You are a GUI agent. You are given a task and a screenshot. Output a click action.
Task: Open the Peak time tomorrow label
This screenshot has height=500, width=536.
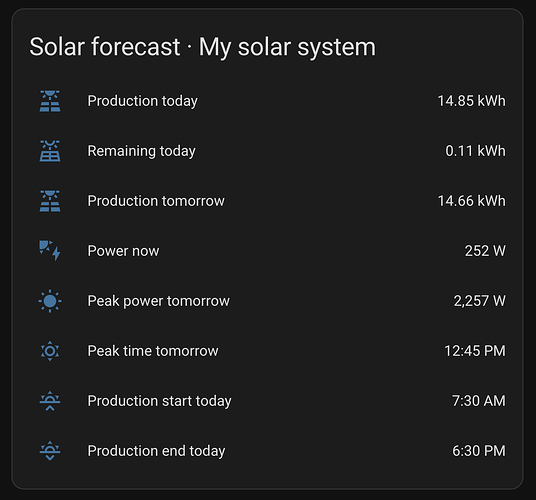pyautogui.click(x=153, y=351)
